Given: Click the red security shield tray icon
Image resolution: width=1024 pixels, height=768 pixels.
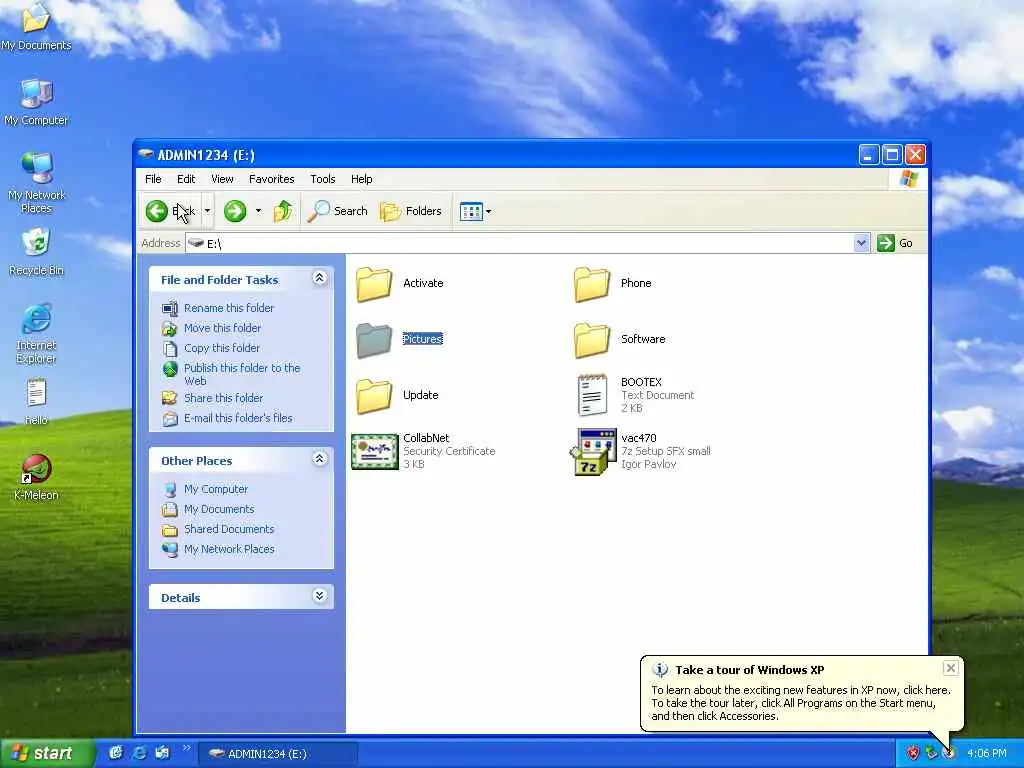Looking at the screenshot, I should tap(912, 754).
